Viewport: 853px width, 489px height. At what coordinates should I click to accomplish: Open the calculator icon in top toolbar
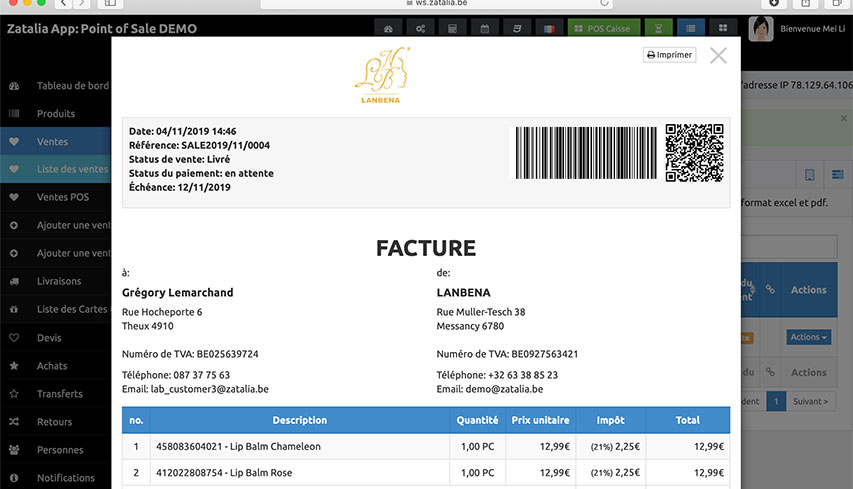[x=453, y=28]
